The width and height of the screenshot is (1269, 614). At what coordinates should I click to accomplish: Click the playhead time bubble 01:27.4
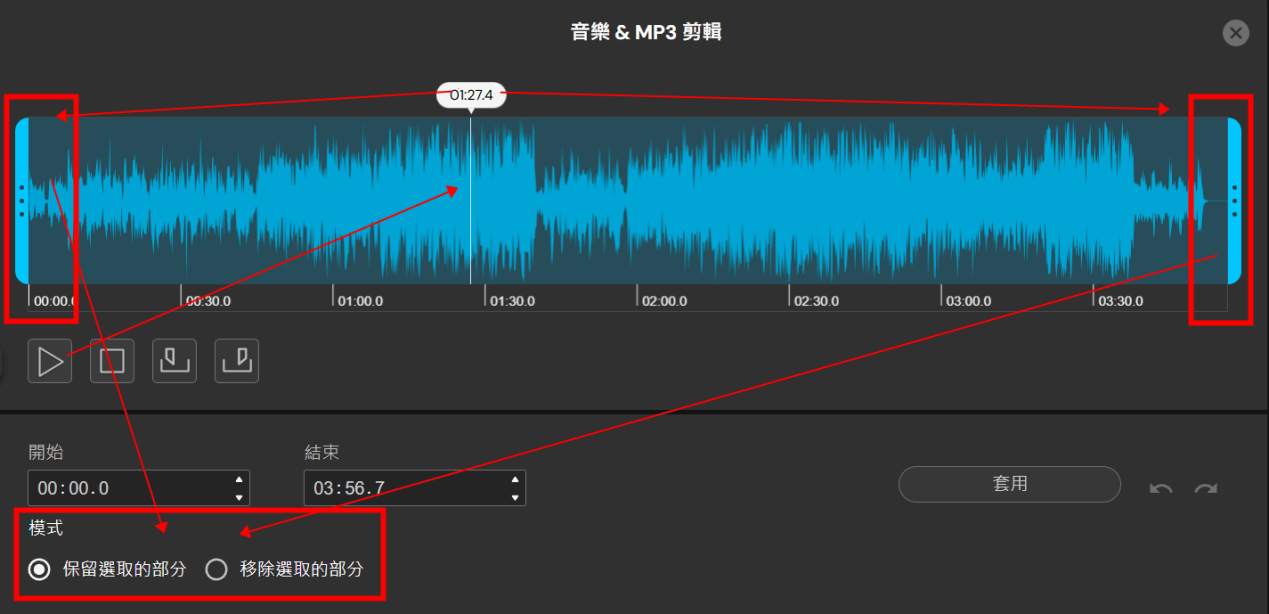pos(471,95)
